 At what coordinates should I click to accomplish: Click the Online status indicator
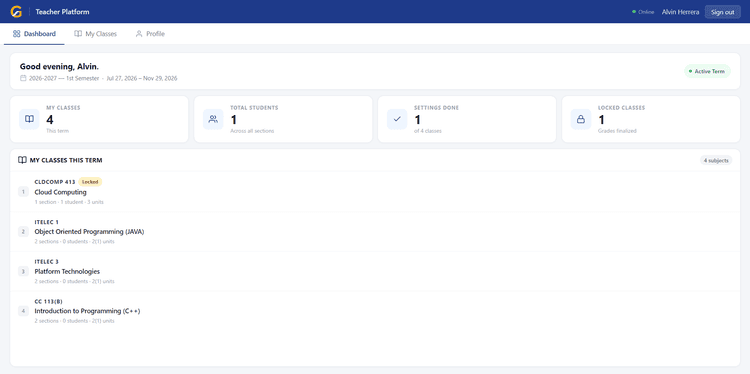coord(643,12)
